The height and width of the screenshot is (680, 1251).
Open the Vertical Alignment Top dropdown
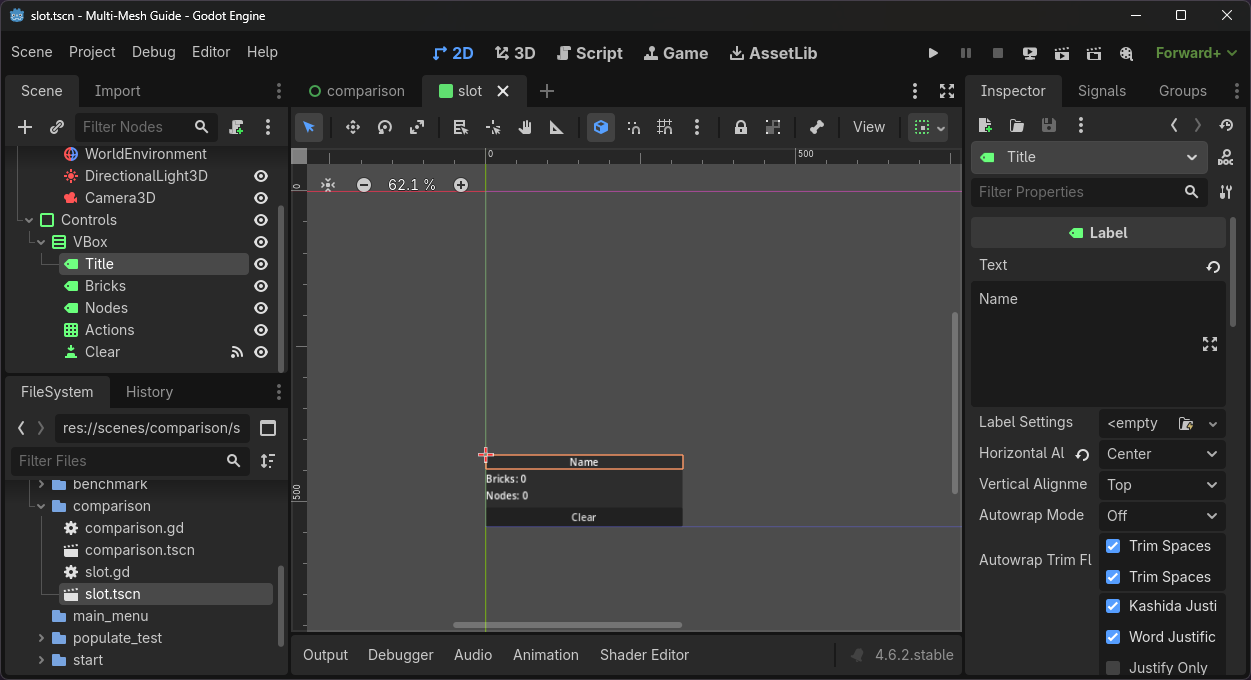coord(1162,485)
